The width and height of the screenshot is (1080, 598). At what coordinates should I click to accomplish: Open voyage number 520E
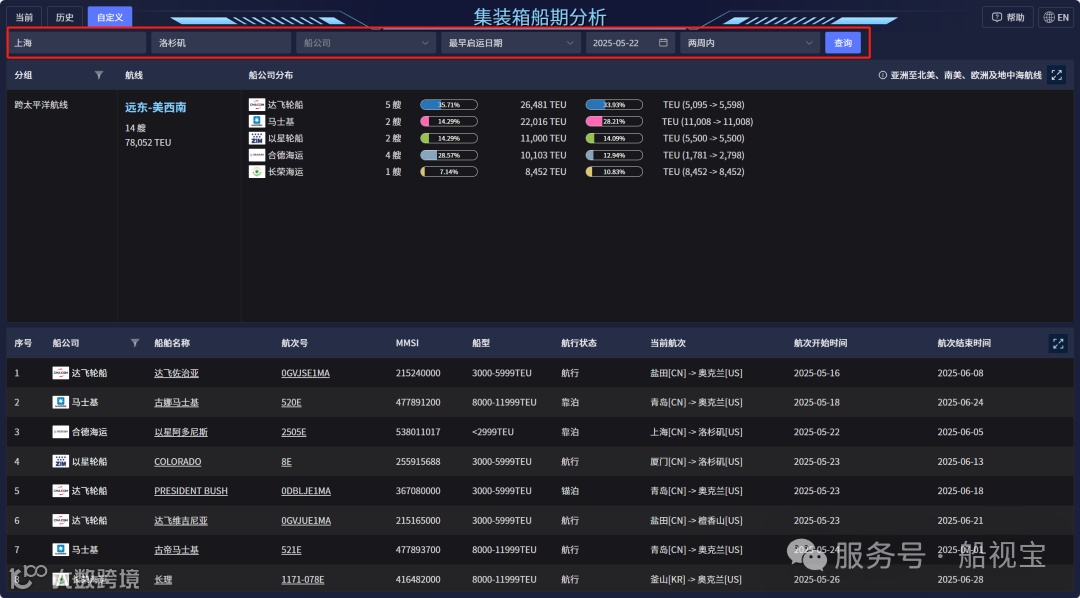point(291,402)
